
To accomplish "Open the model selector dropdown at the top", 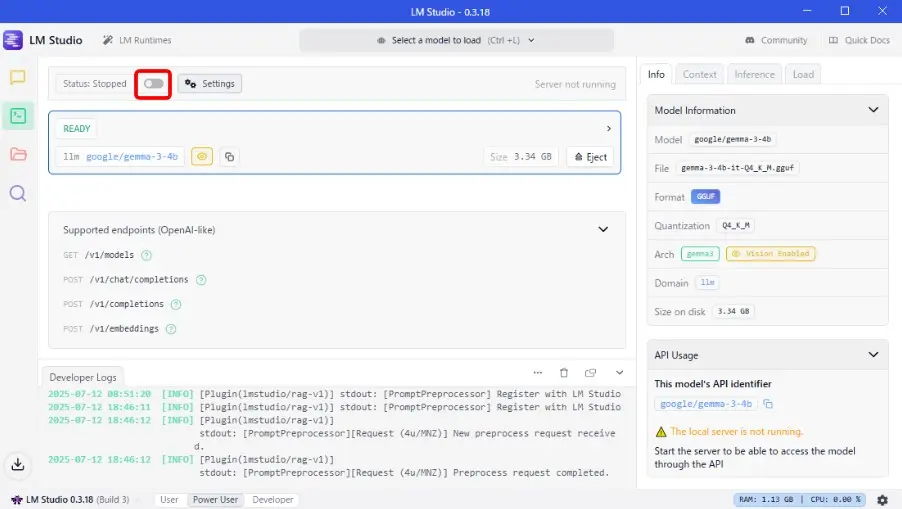I will [x=456, y=40].
